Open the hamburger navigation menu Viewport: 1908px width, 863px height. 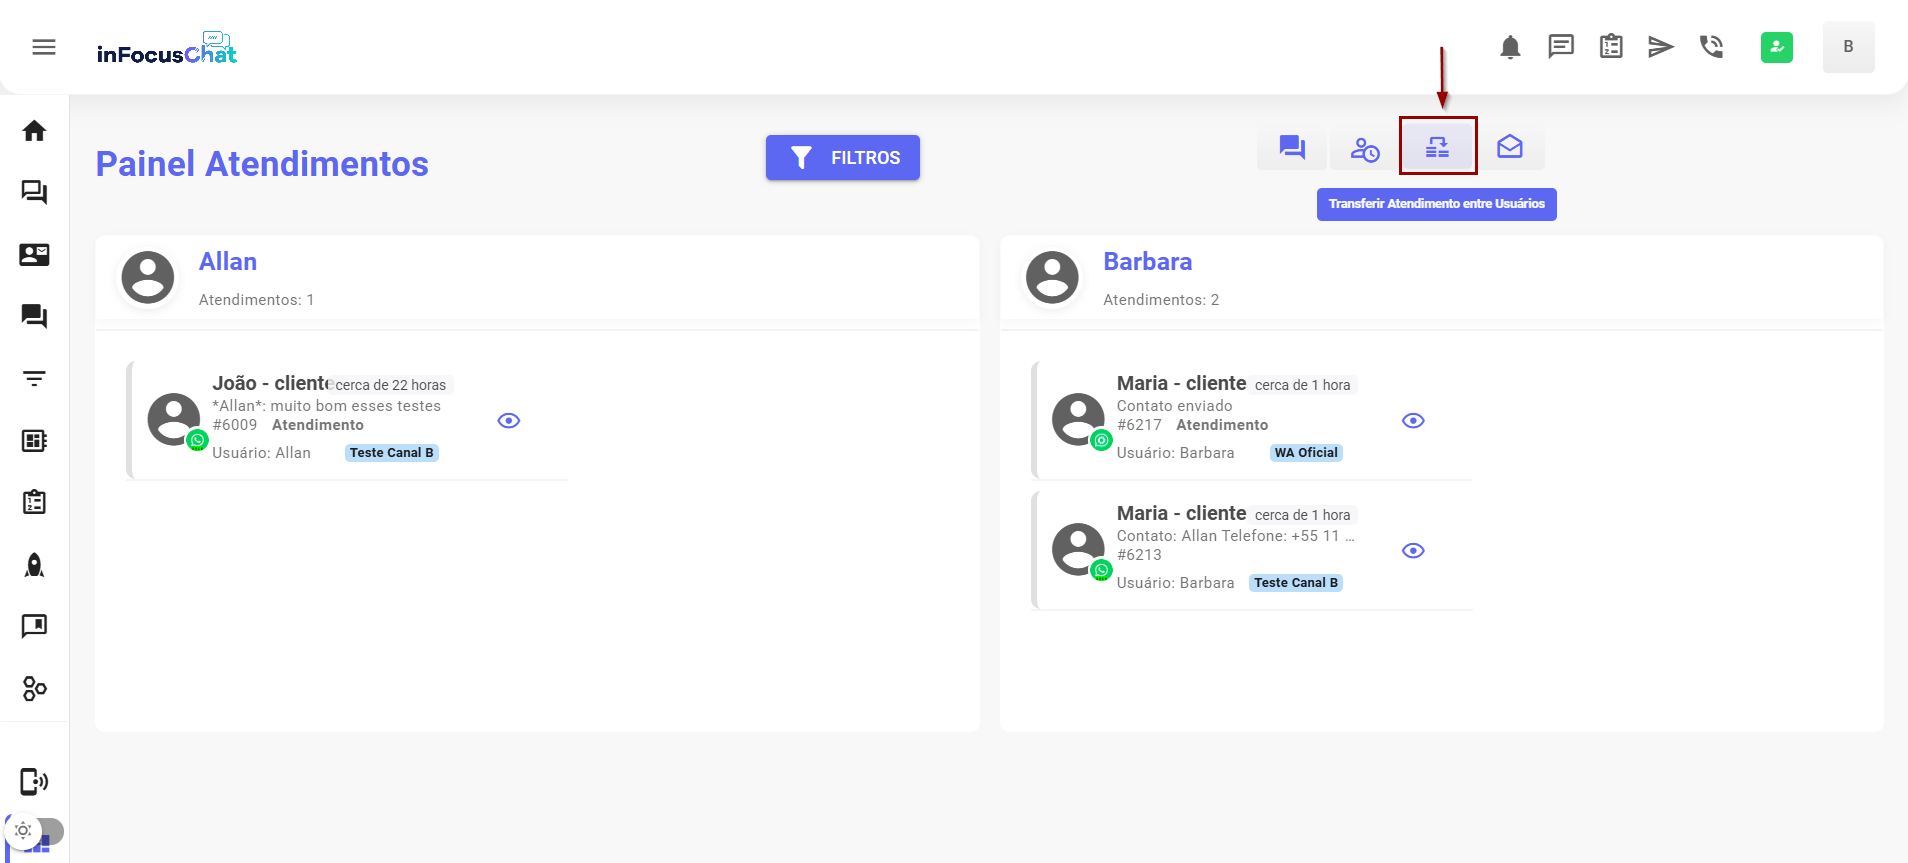pos(43,47)
